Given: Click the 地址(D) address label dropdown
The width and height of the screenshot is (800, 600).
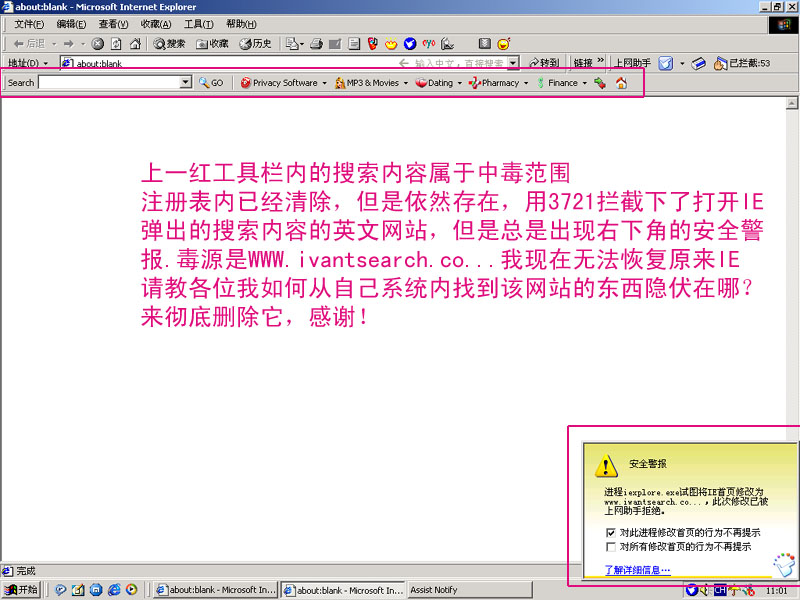Looking at the screenshot, I should (x=28, y=63).
